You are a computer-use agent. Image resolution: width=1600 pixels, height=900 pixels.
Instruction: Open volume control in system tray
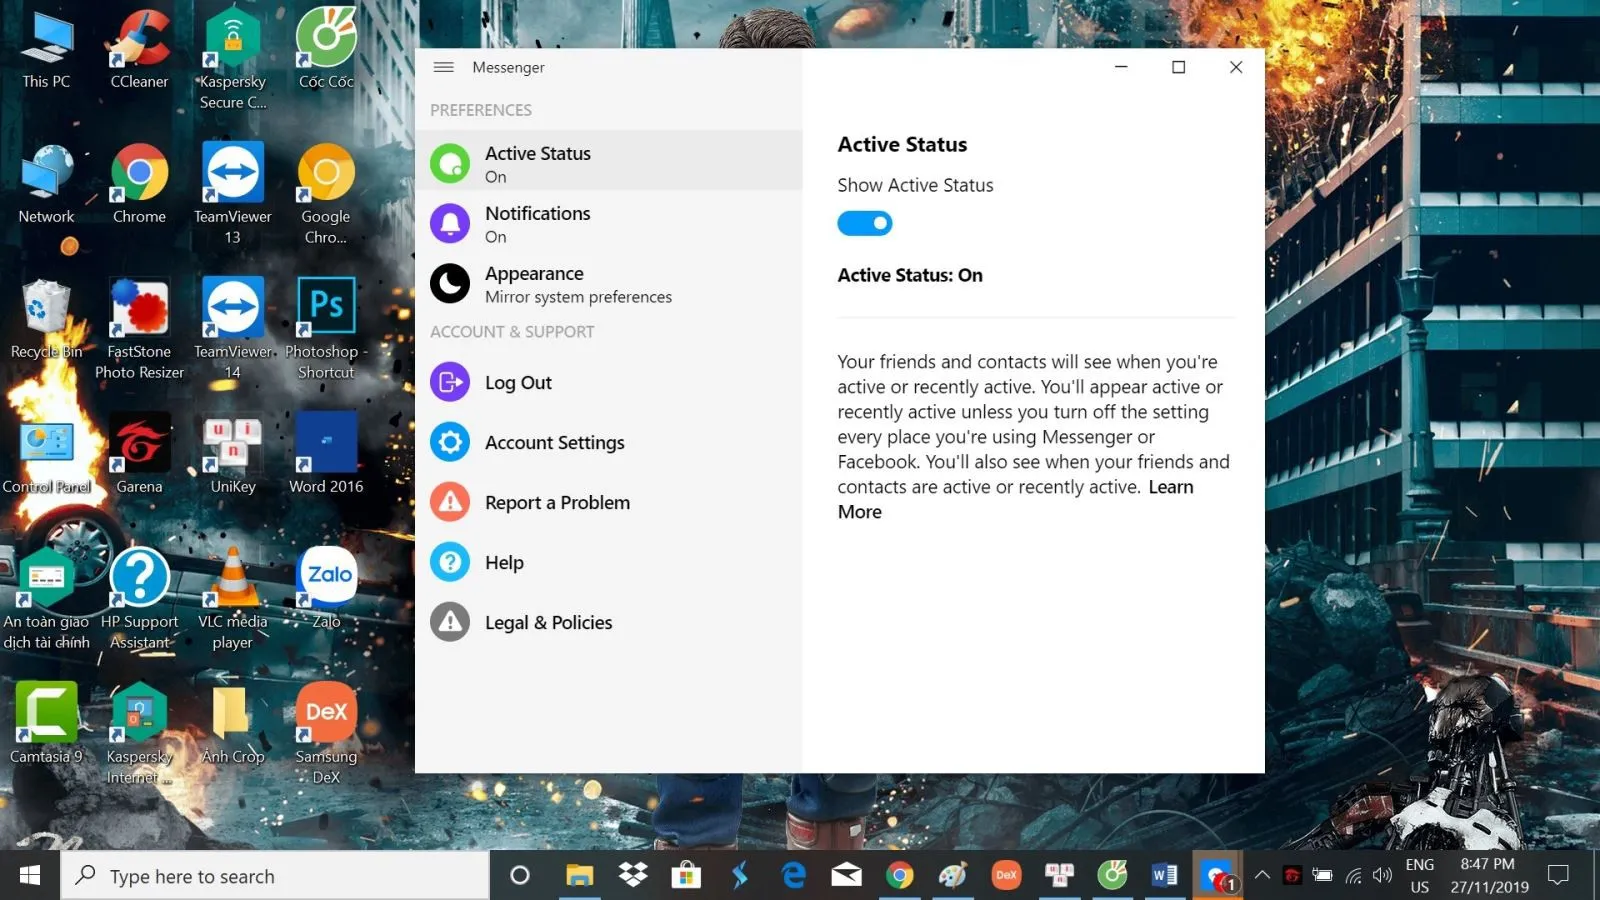click(x=1383, y=876)
